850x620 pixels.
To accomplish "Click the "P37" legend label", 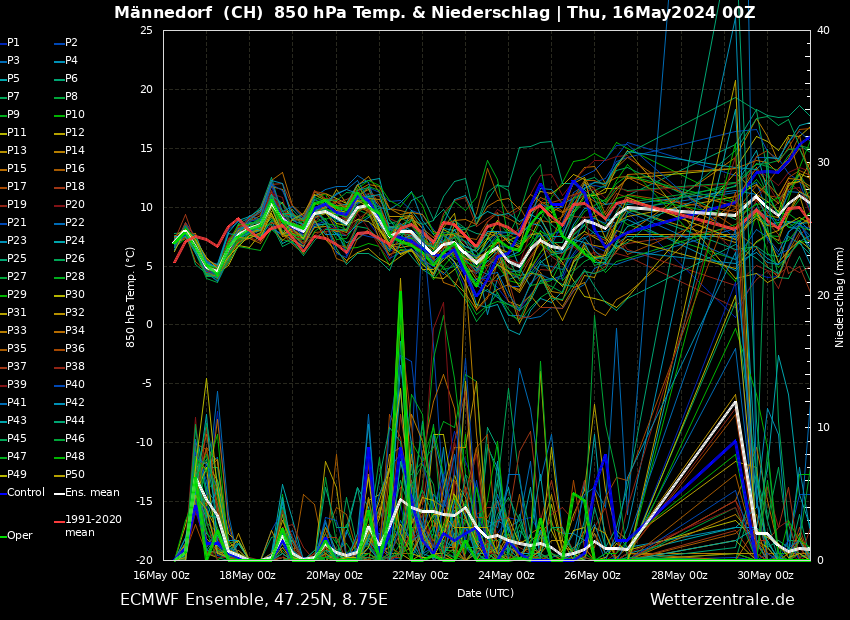I will click(x=17, y=366).
